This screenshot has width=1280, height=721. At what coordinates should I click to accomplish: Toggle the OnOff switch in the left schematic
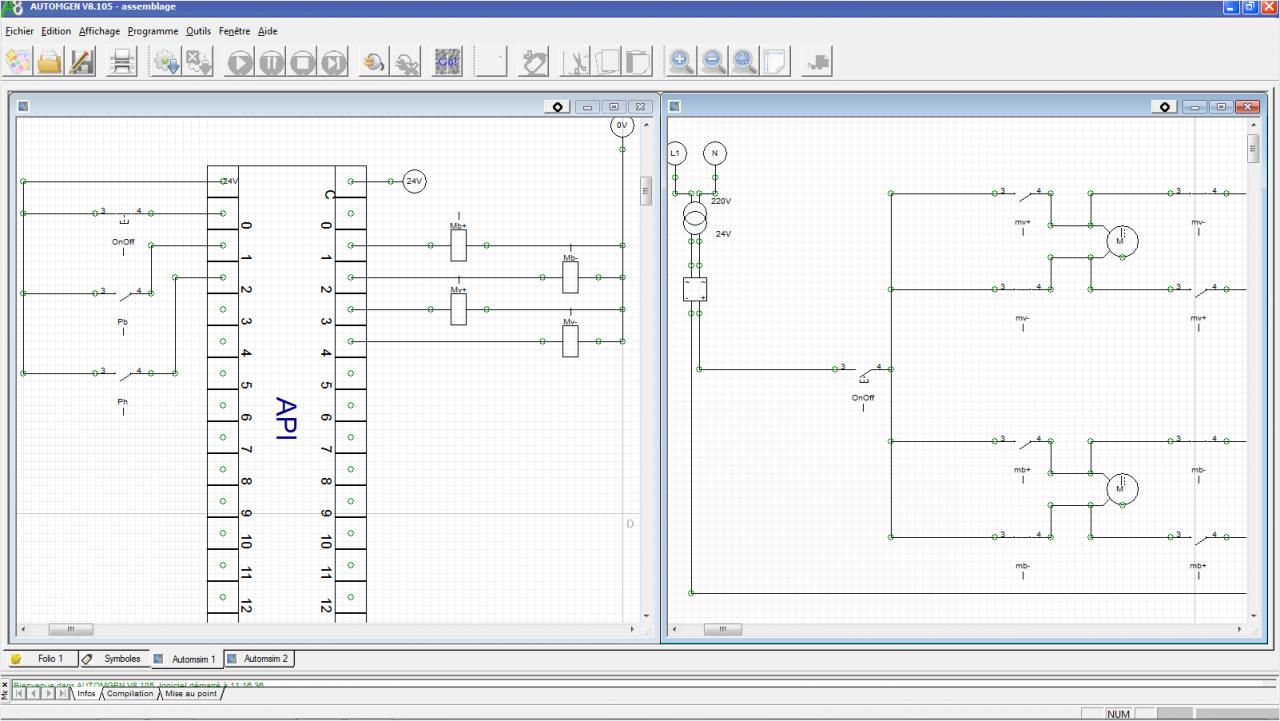[123, 214]
